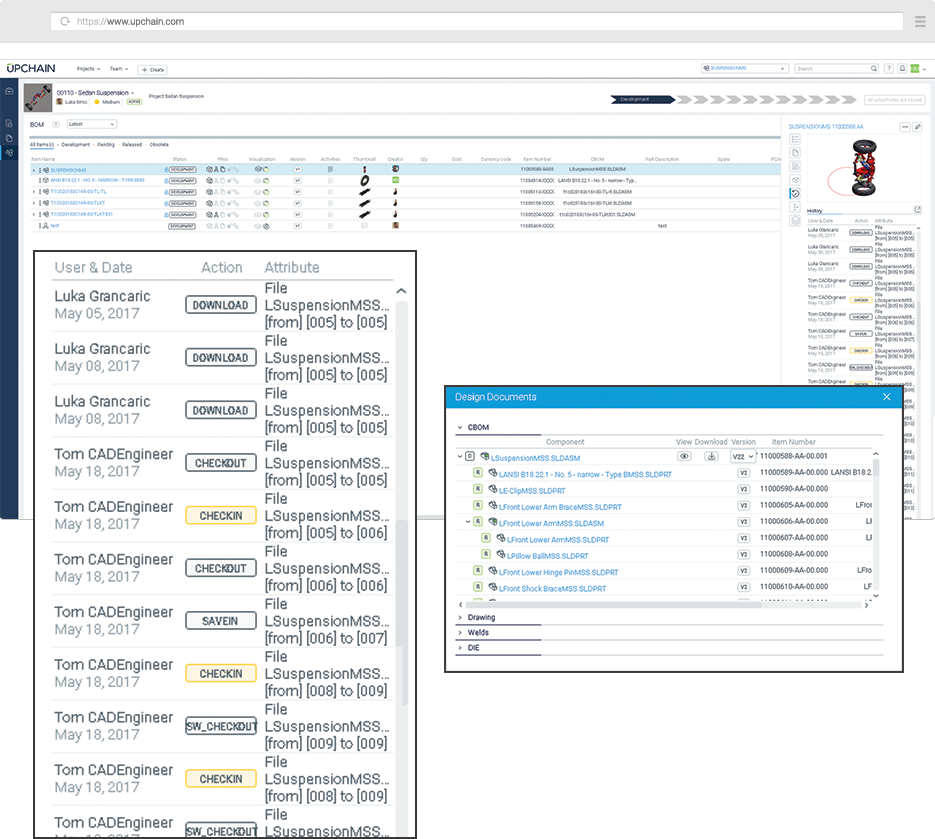Open the History clock icon in side panel
Image resolution: width=935 pixels, height=839 pixels.
[x=795, y=193]
